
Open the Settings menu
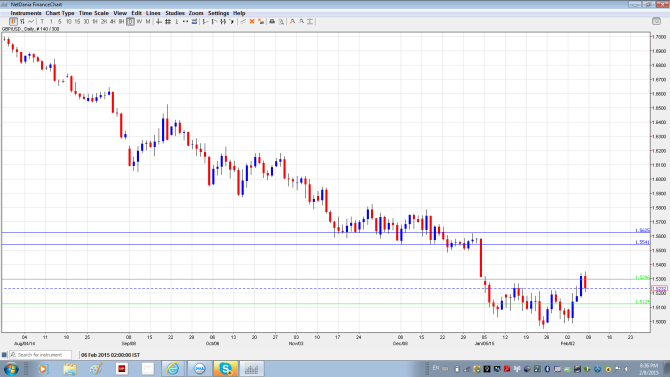(218, 13)
